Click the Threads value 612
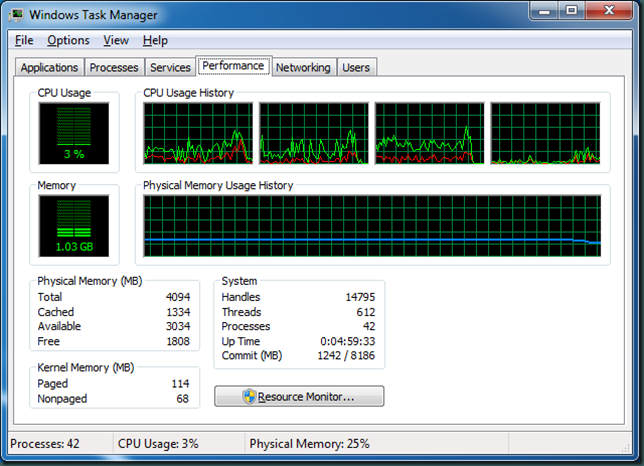644x466 pixels. (x=366, y=312)
